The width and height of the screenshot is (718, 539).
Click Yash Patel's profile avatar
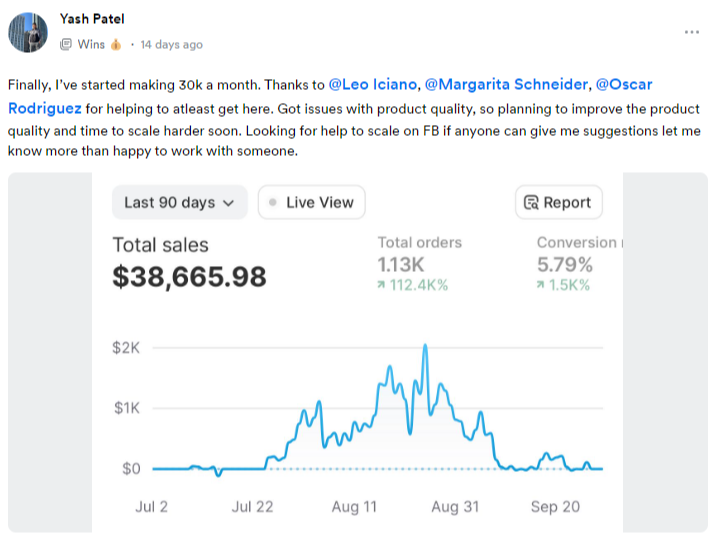[28, 33]
